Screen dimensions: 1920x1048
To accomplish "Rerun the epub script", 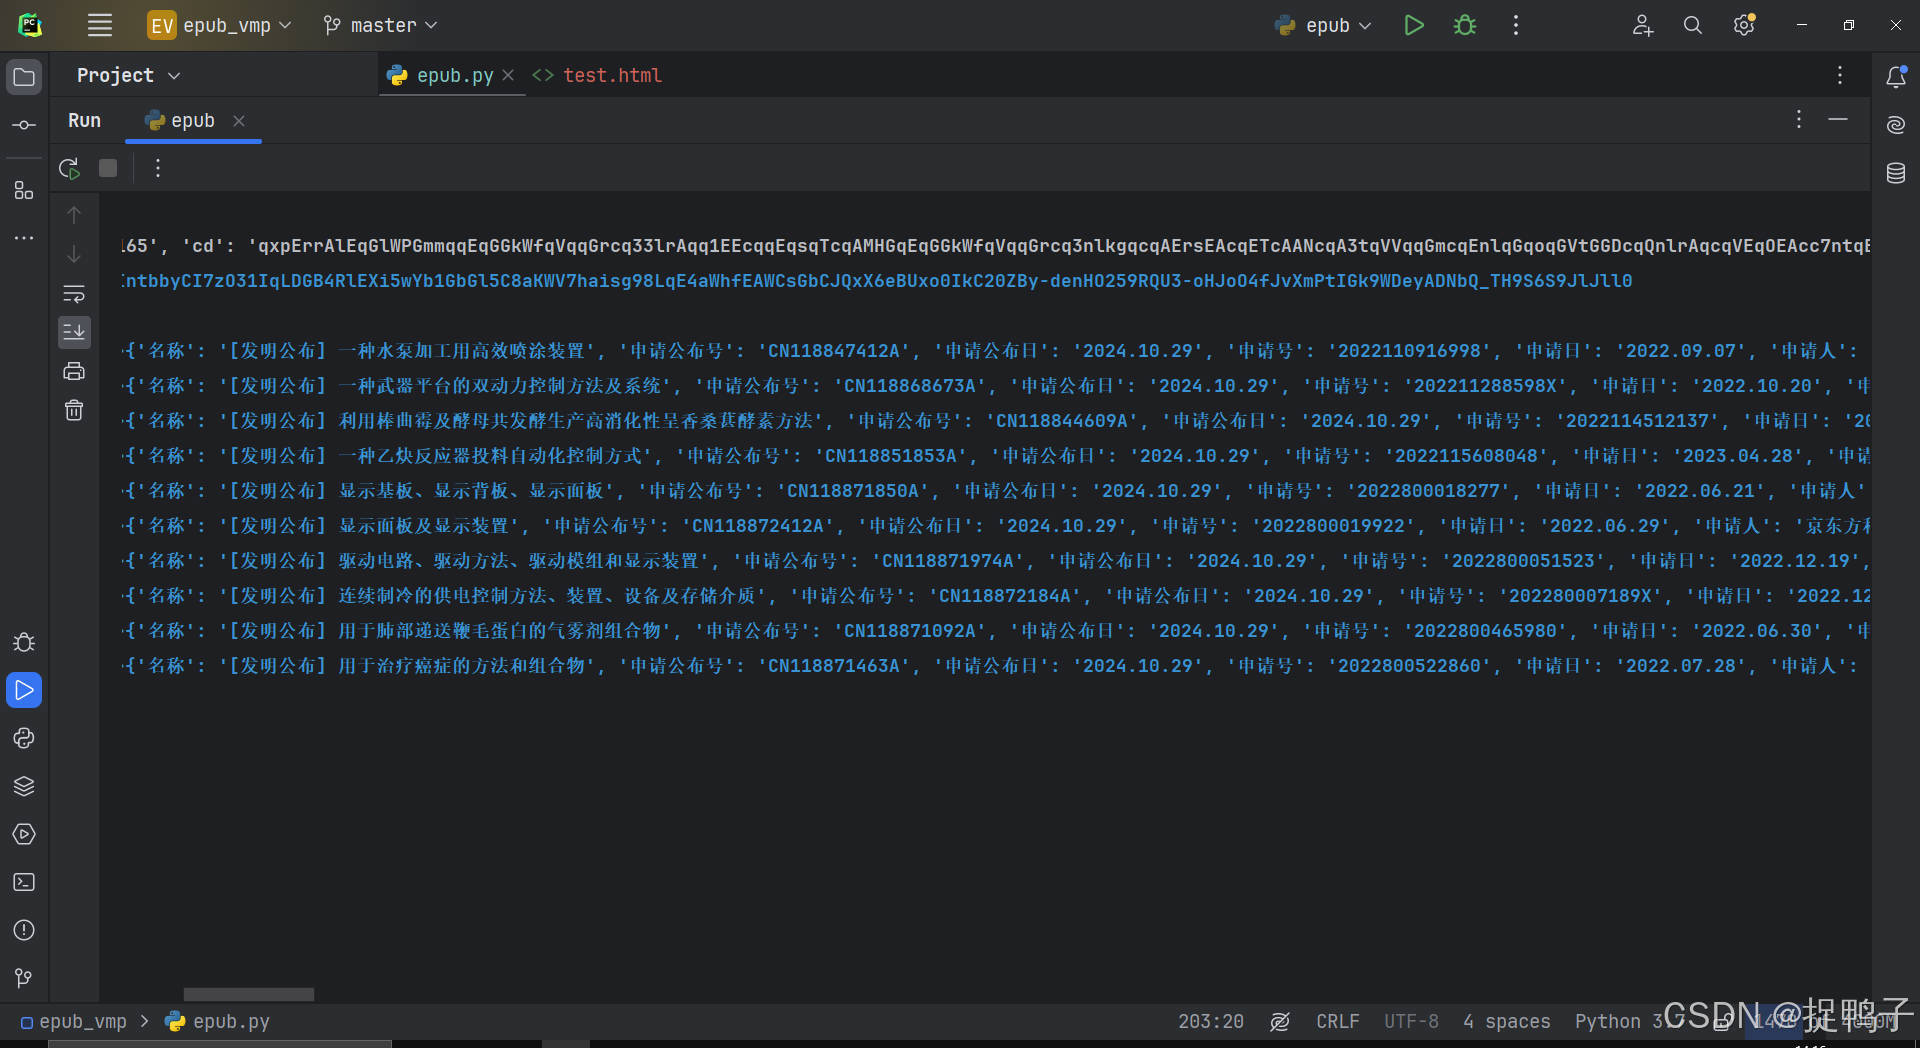I will 69,168.
